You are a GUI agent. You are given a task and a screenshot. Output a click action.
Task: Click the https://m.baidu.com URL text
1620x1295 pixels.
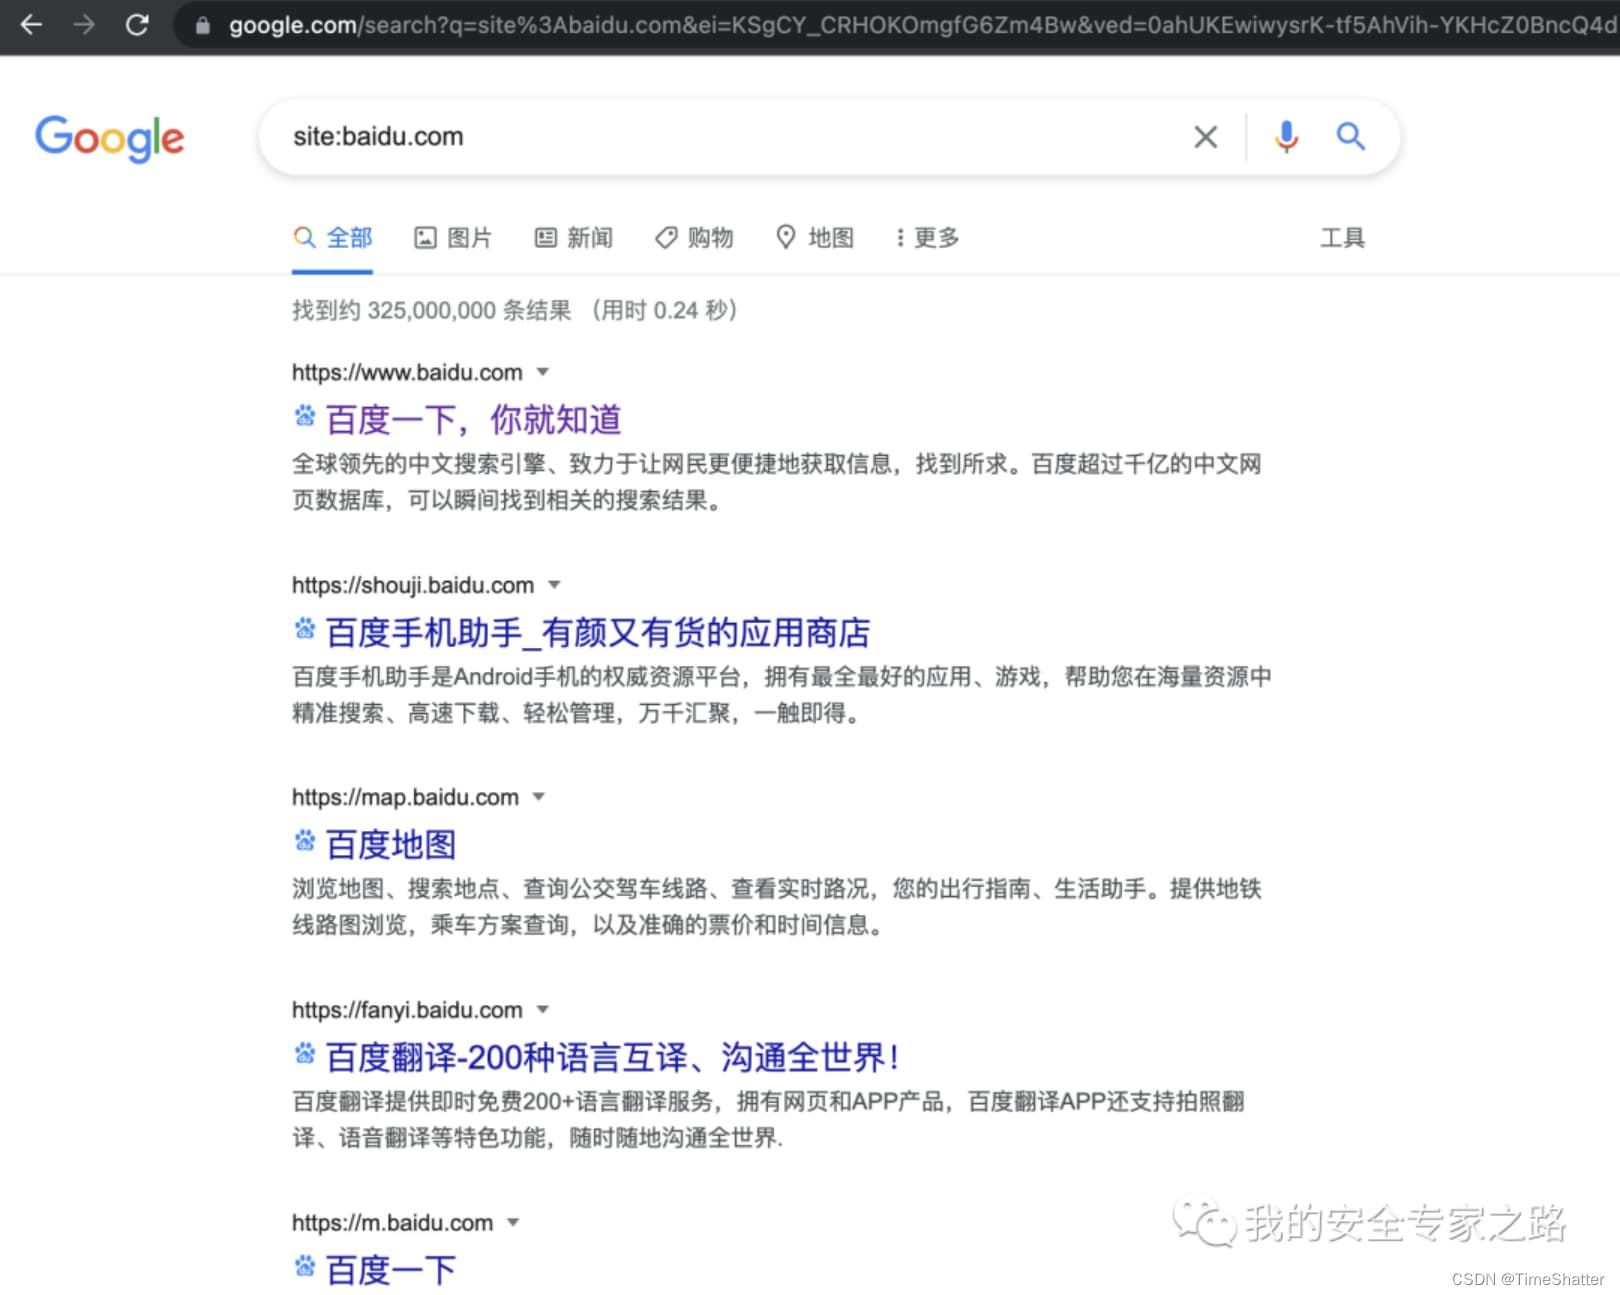point(392,1222)
